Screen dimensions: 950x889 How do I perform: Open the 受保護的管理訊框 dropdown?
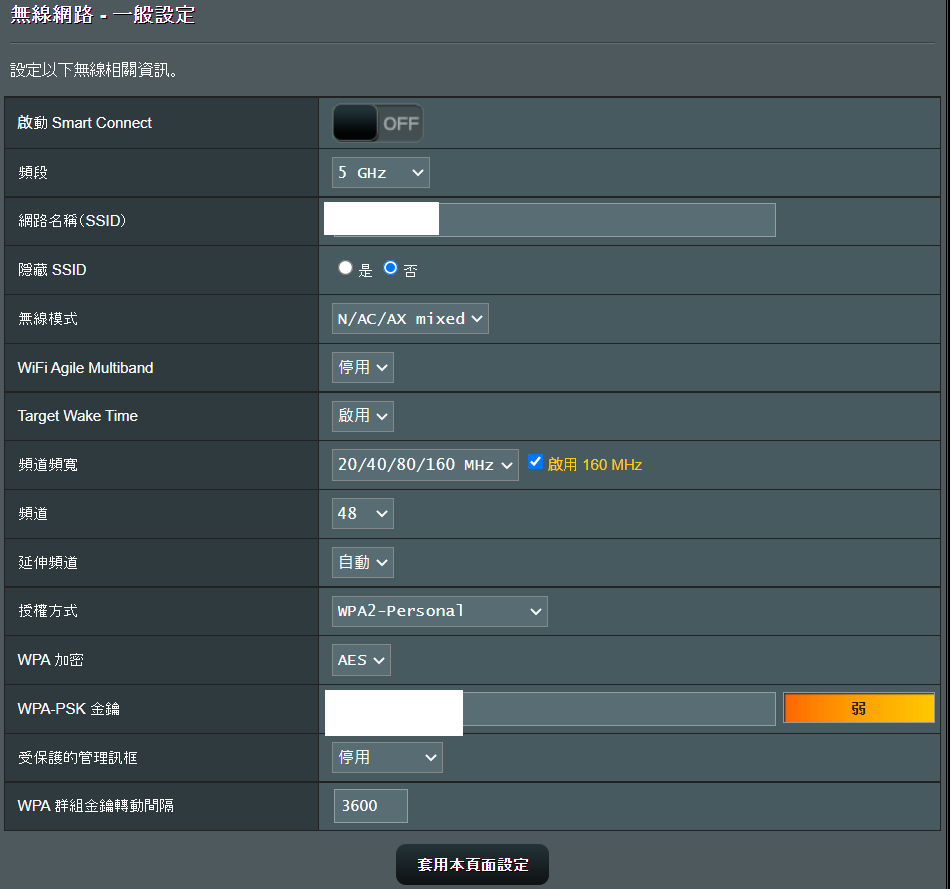click(x=387, y=757)
